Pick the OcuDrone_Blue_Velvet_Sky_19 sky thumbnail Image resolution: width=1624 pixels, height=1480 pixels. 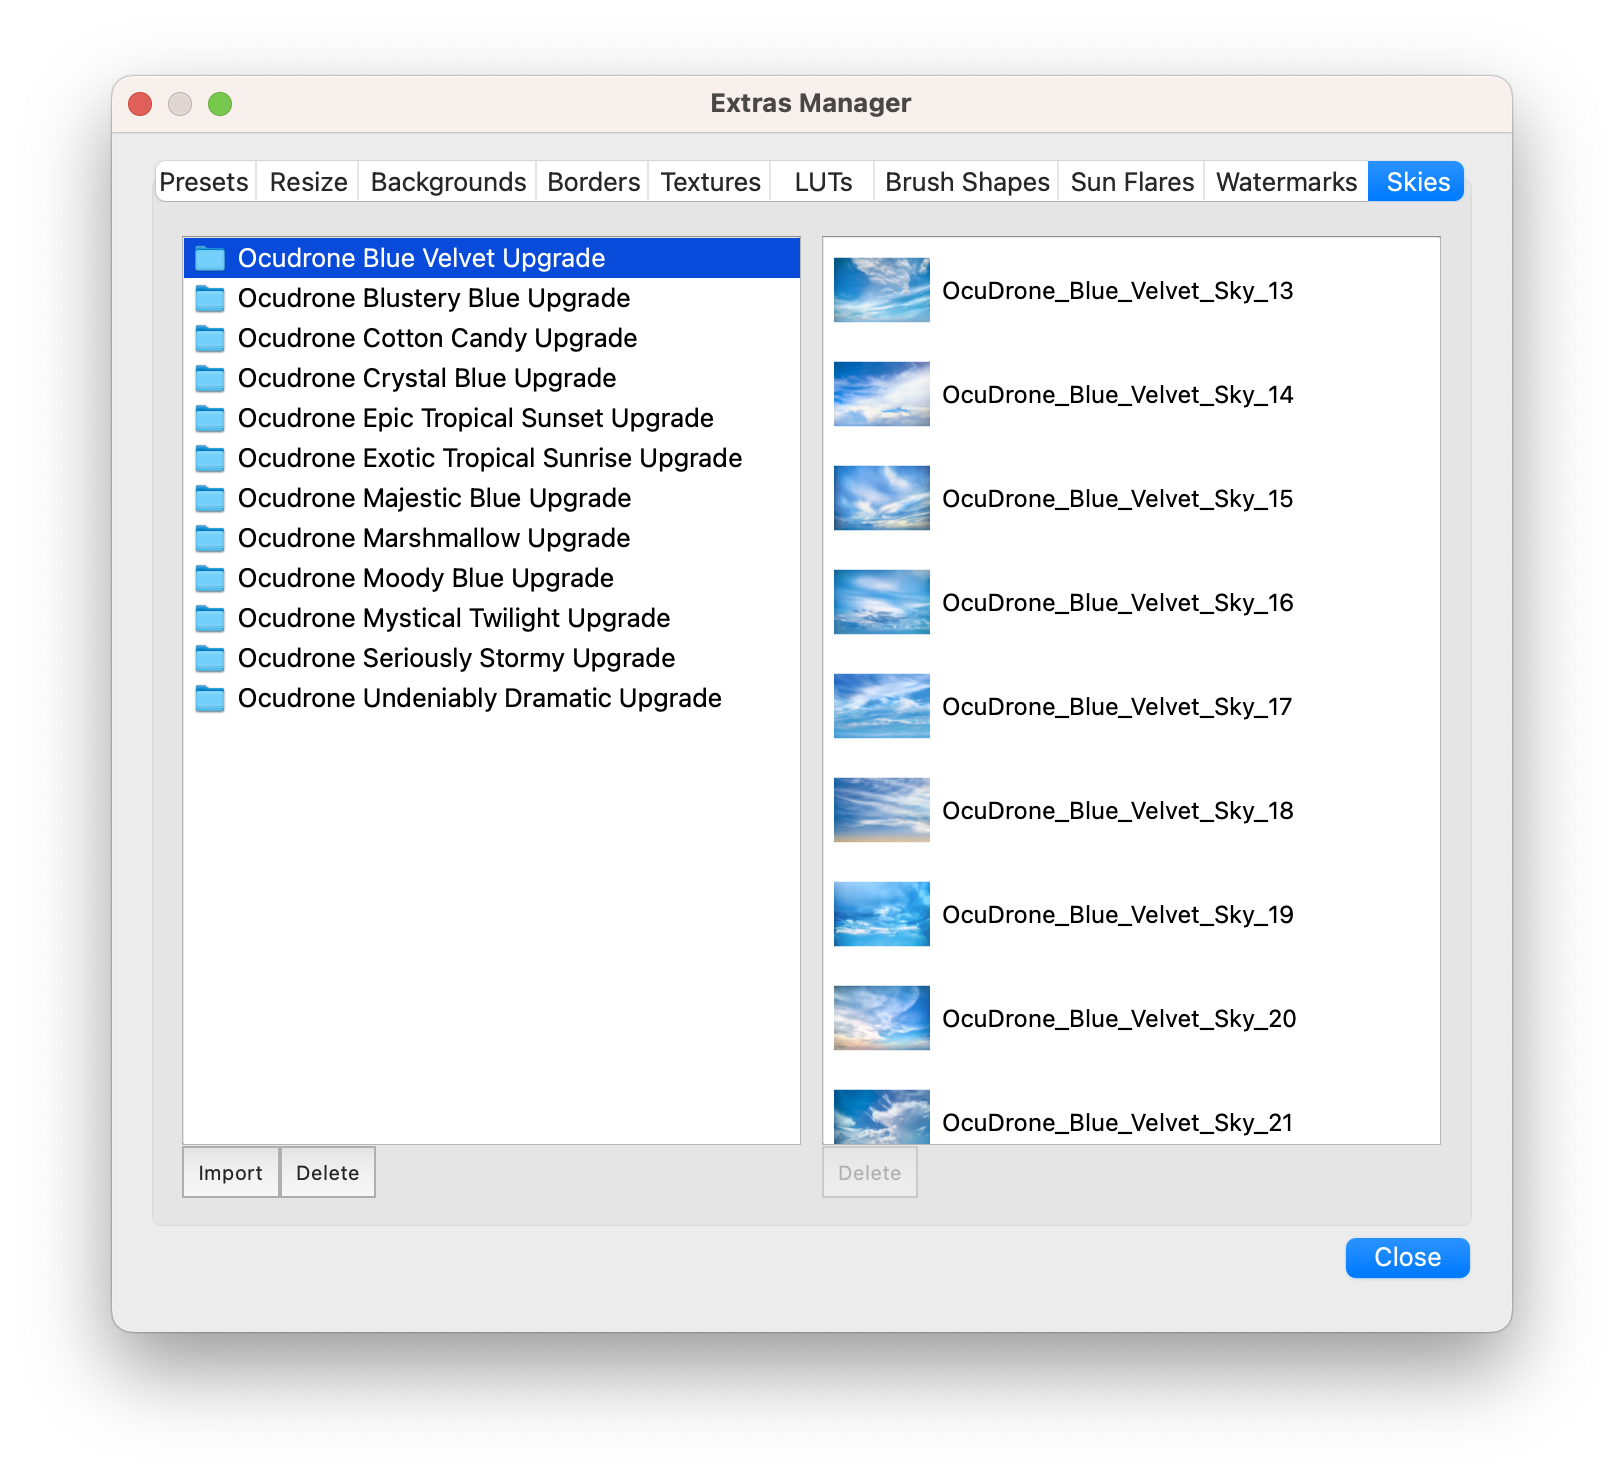(x=881, y=914)
